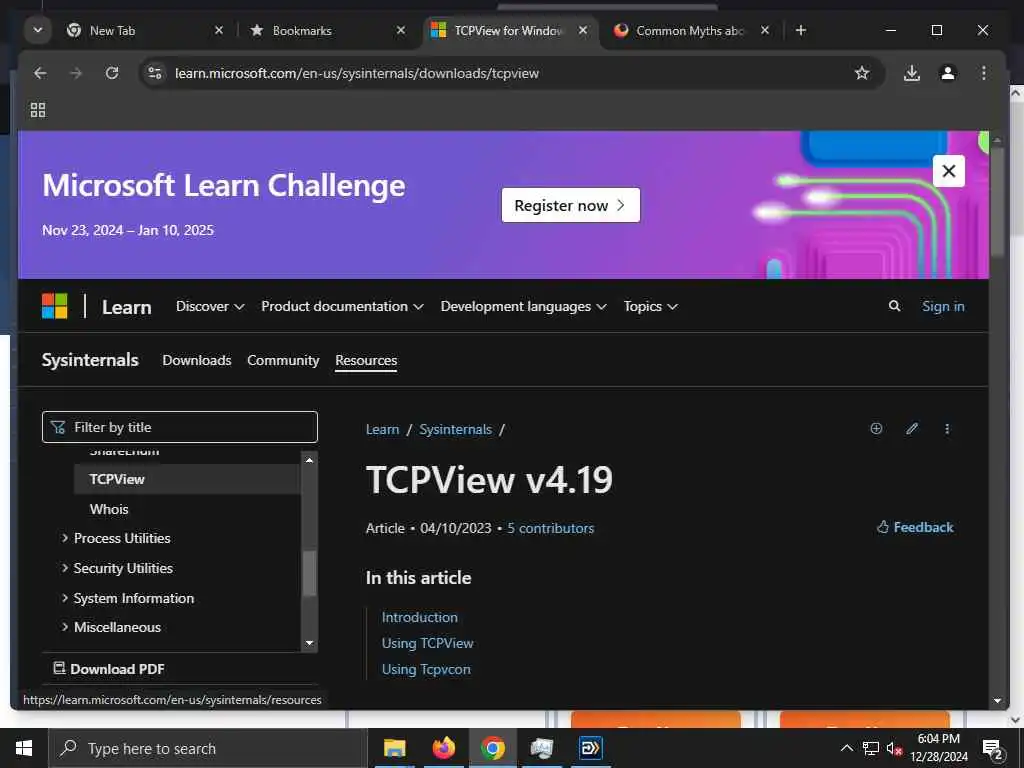This screenshot has width=1024, height=768.
Task: Reload the current page
Action: [112, 73]
